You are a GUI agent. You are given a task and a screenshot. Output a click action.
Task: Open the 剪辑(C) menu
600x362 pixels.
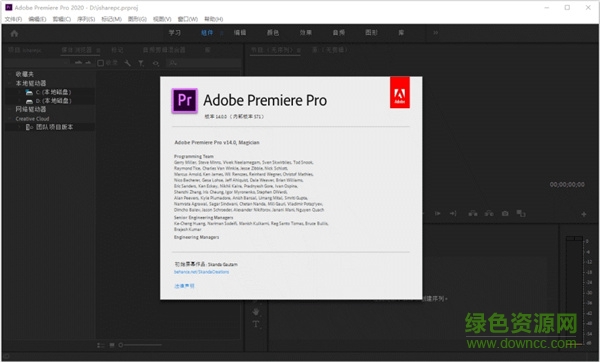62,19
